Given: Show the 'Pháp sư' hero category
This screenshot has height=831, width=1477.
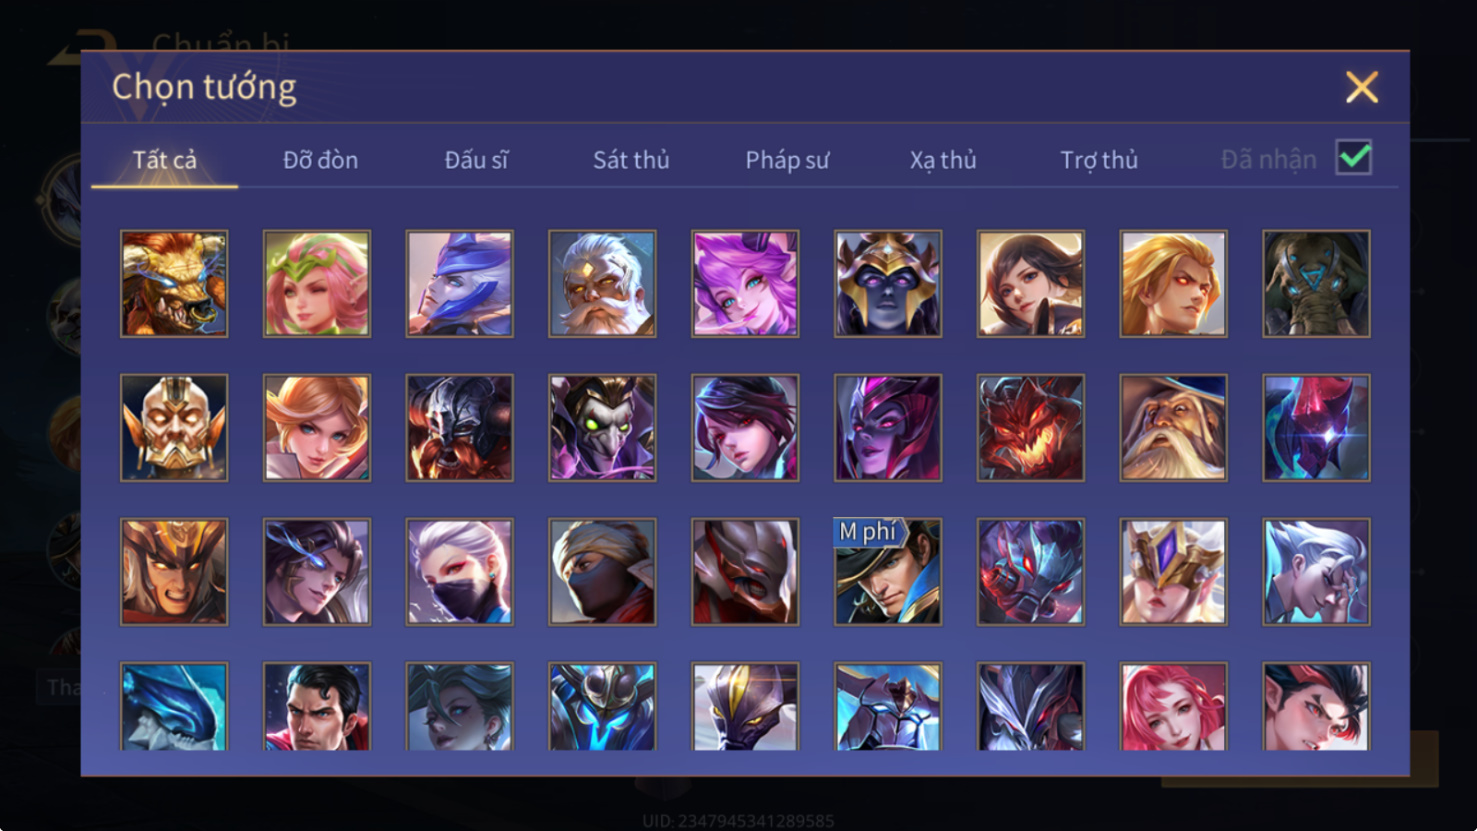Looking at the screenshot, I should coord(787,160).
